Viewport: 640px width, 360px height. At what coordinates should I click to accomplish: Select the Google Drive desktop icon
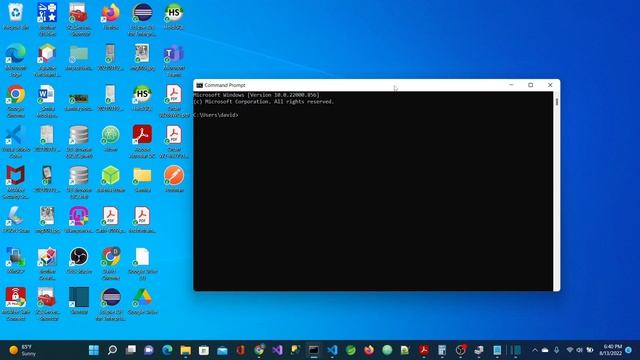coord(142,300)
